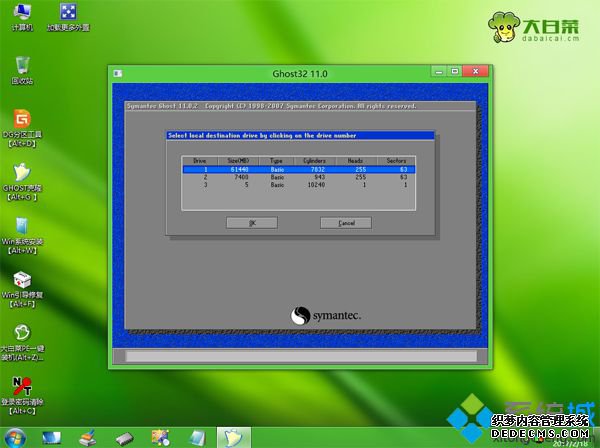Maximize the Ghost32 11.0 window
Viewport: 600px width, 448px height.
click(x=455, y=71)
